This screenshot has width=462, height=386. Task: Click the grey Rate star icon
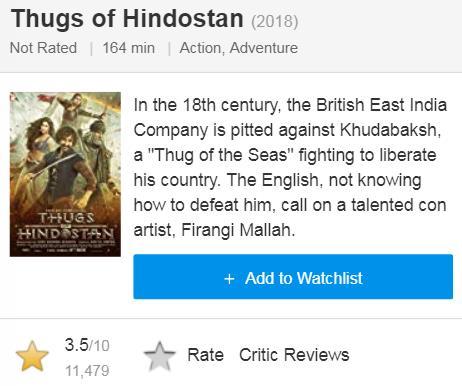click(x=160, y=356)
